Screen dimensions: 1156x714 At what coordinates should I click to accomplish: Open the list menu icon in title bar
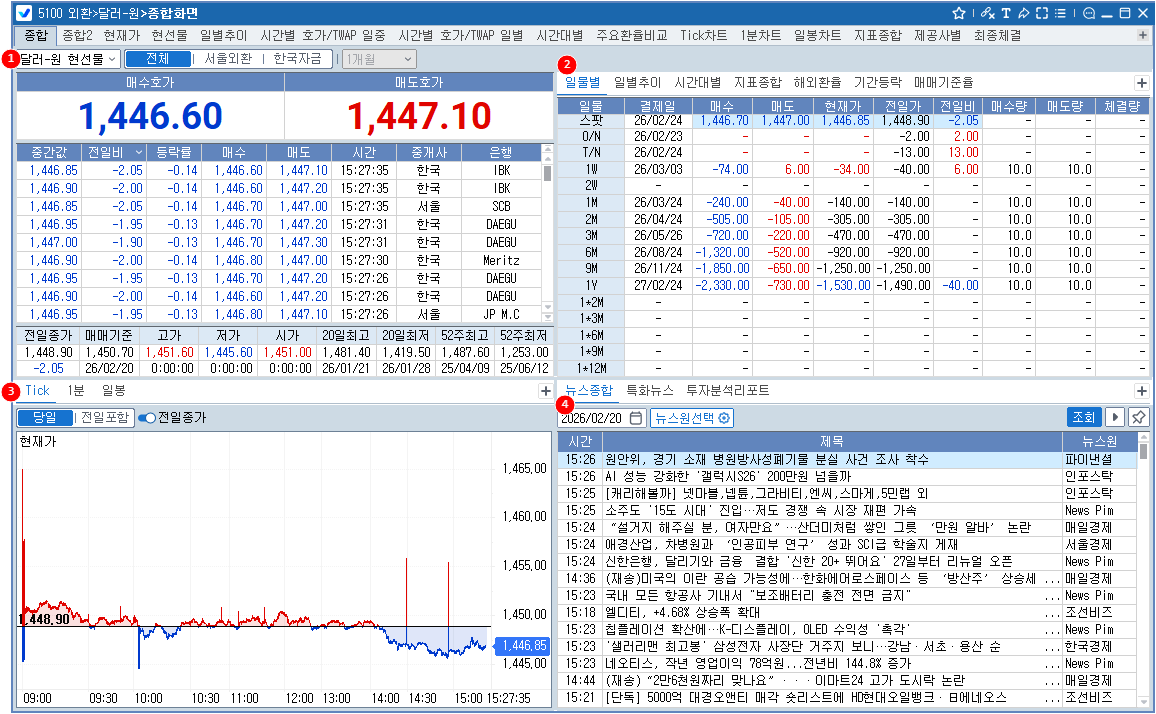click(1059, 13)
